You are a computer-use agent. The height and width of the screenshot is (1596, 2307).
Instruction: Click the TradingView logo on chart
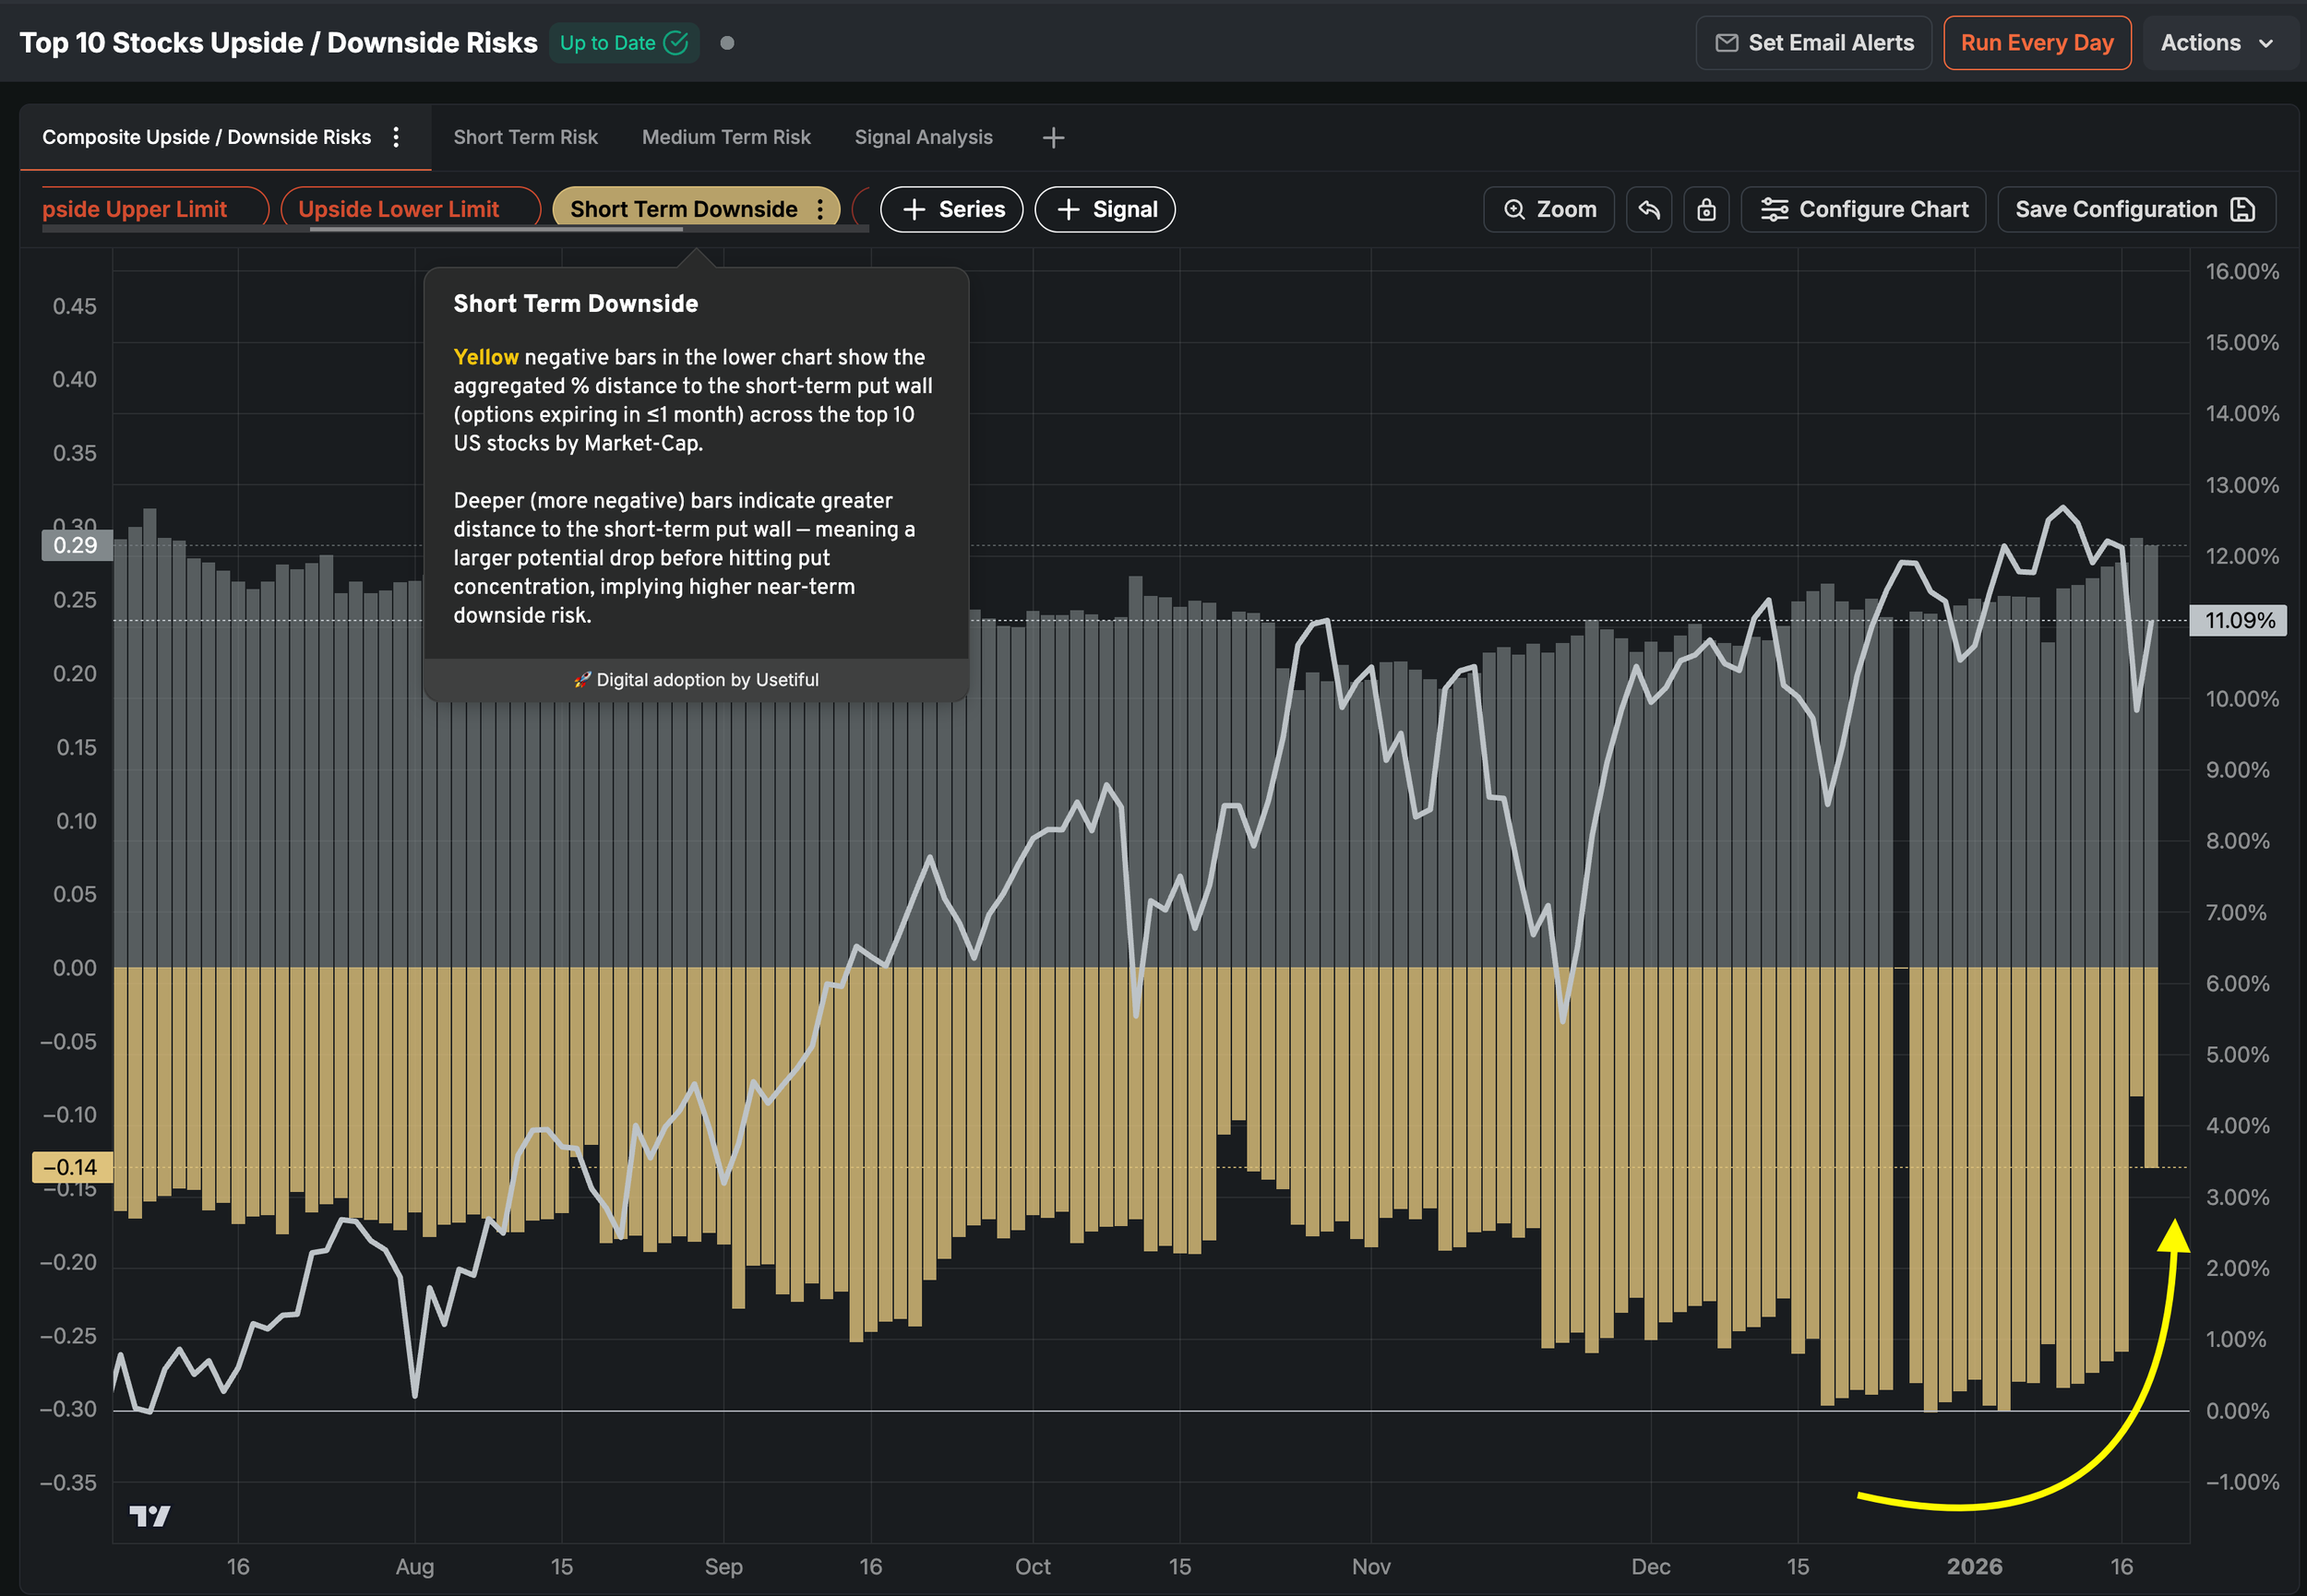click(150, 1516)
